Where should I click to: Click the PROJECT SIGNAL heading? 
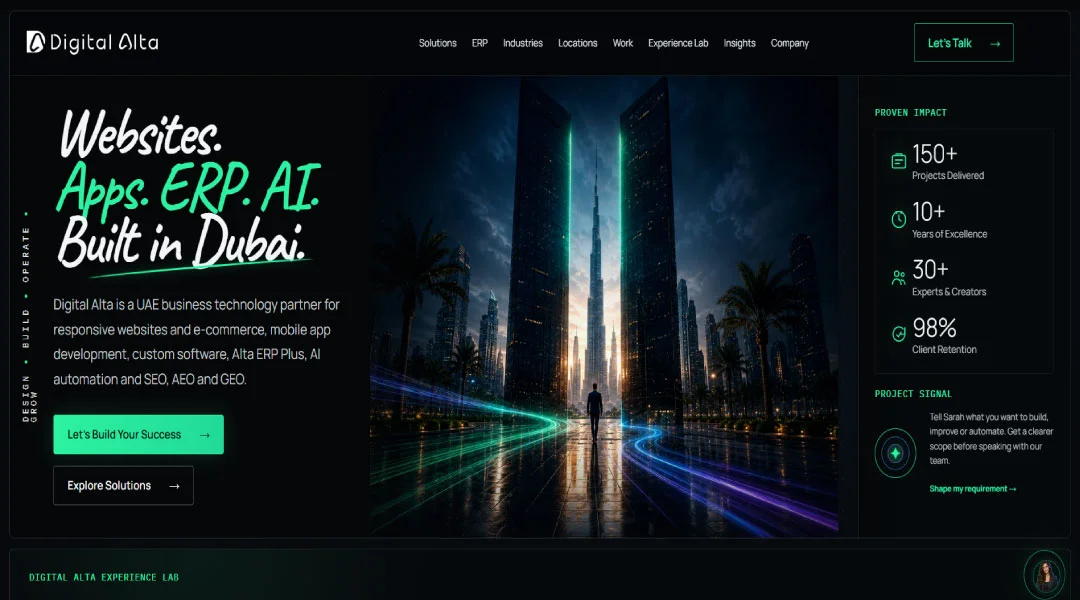click(913, 394)
